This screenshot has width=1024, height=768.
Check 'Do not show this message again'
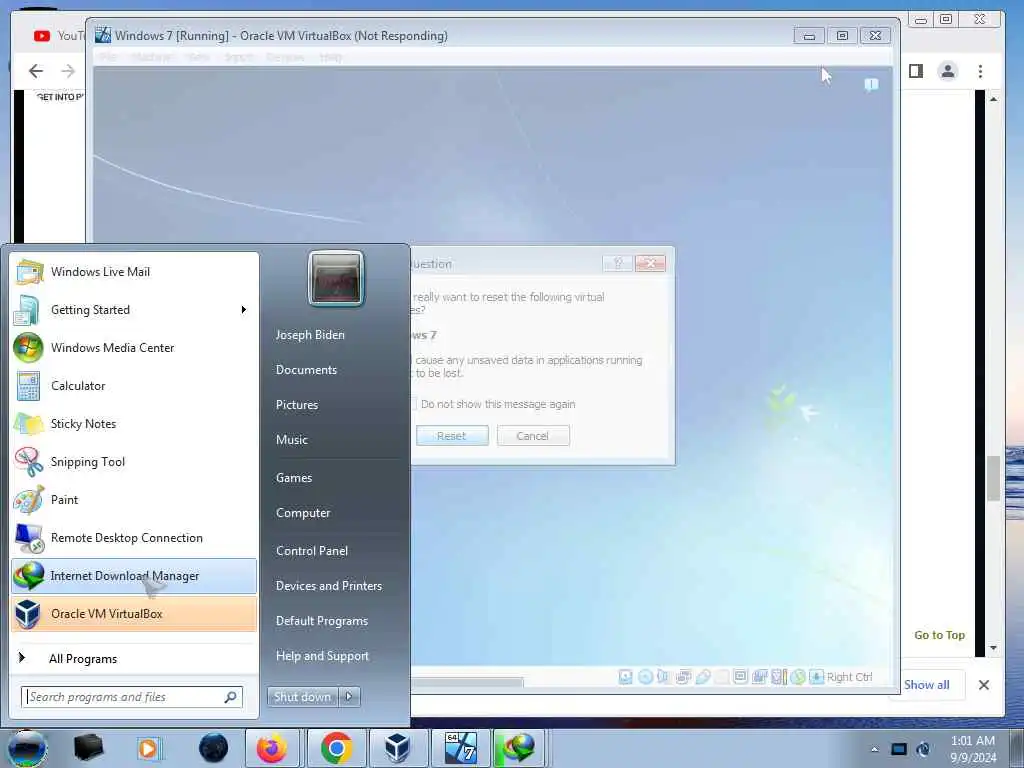494,404
